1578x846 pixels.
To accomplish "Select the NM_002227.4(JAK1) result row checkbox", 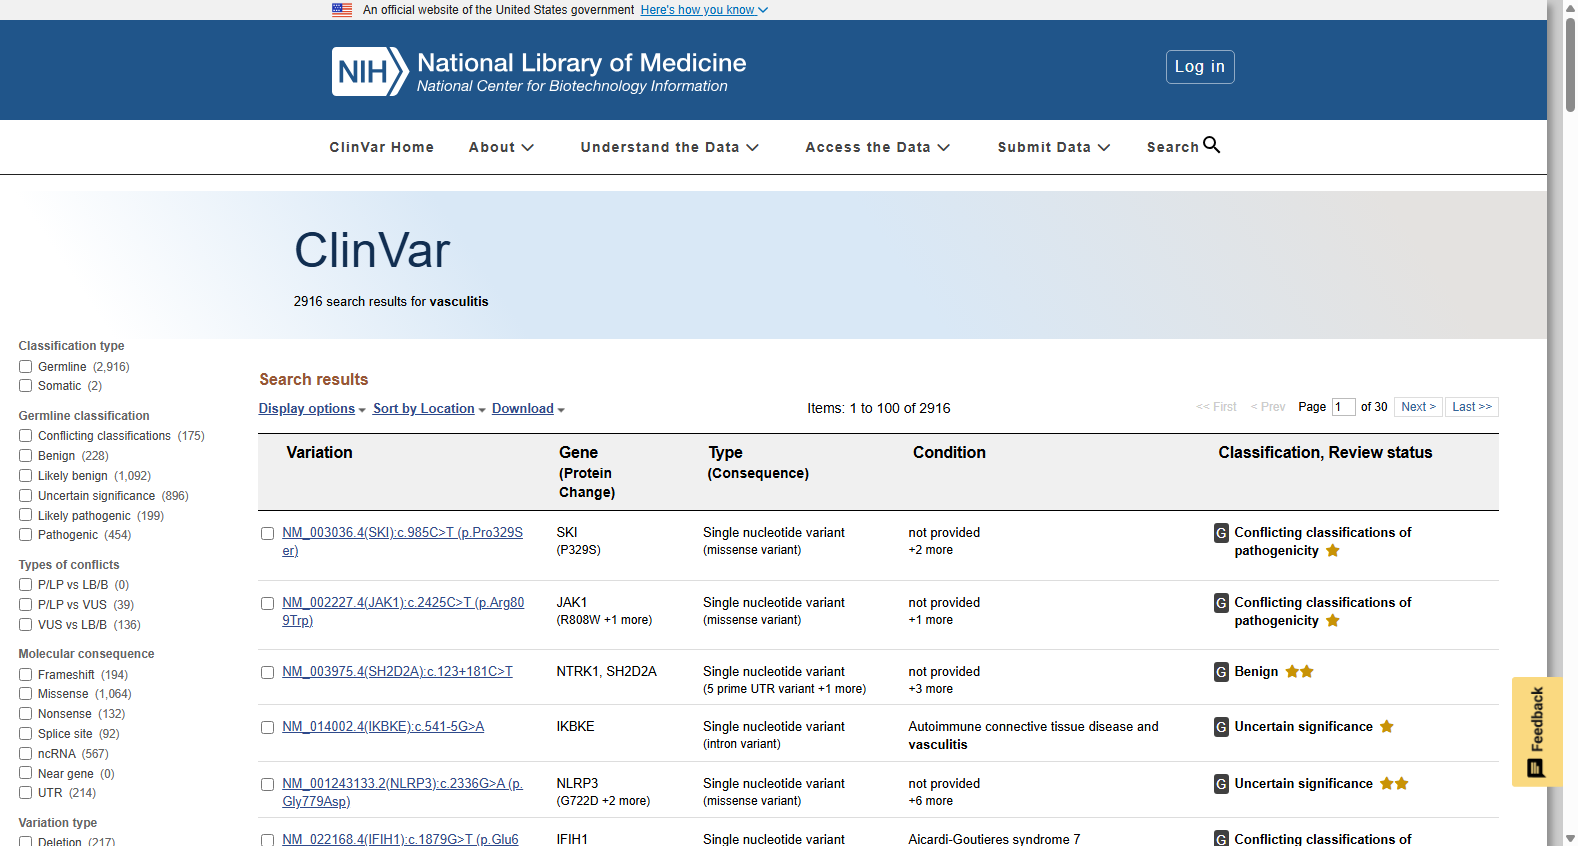I will pos(268,604).
